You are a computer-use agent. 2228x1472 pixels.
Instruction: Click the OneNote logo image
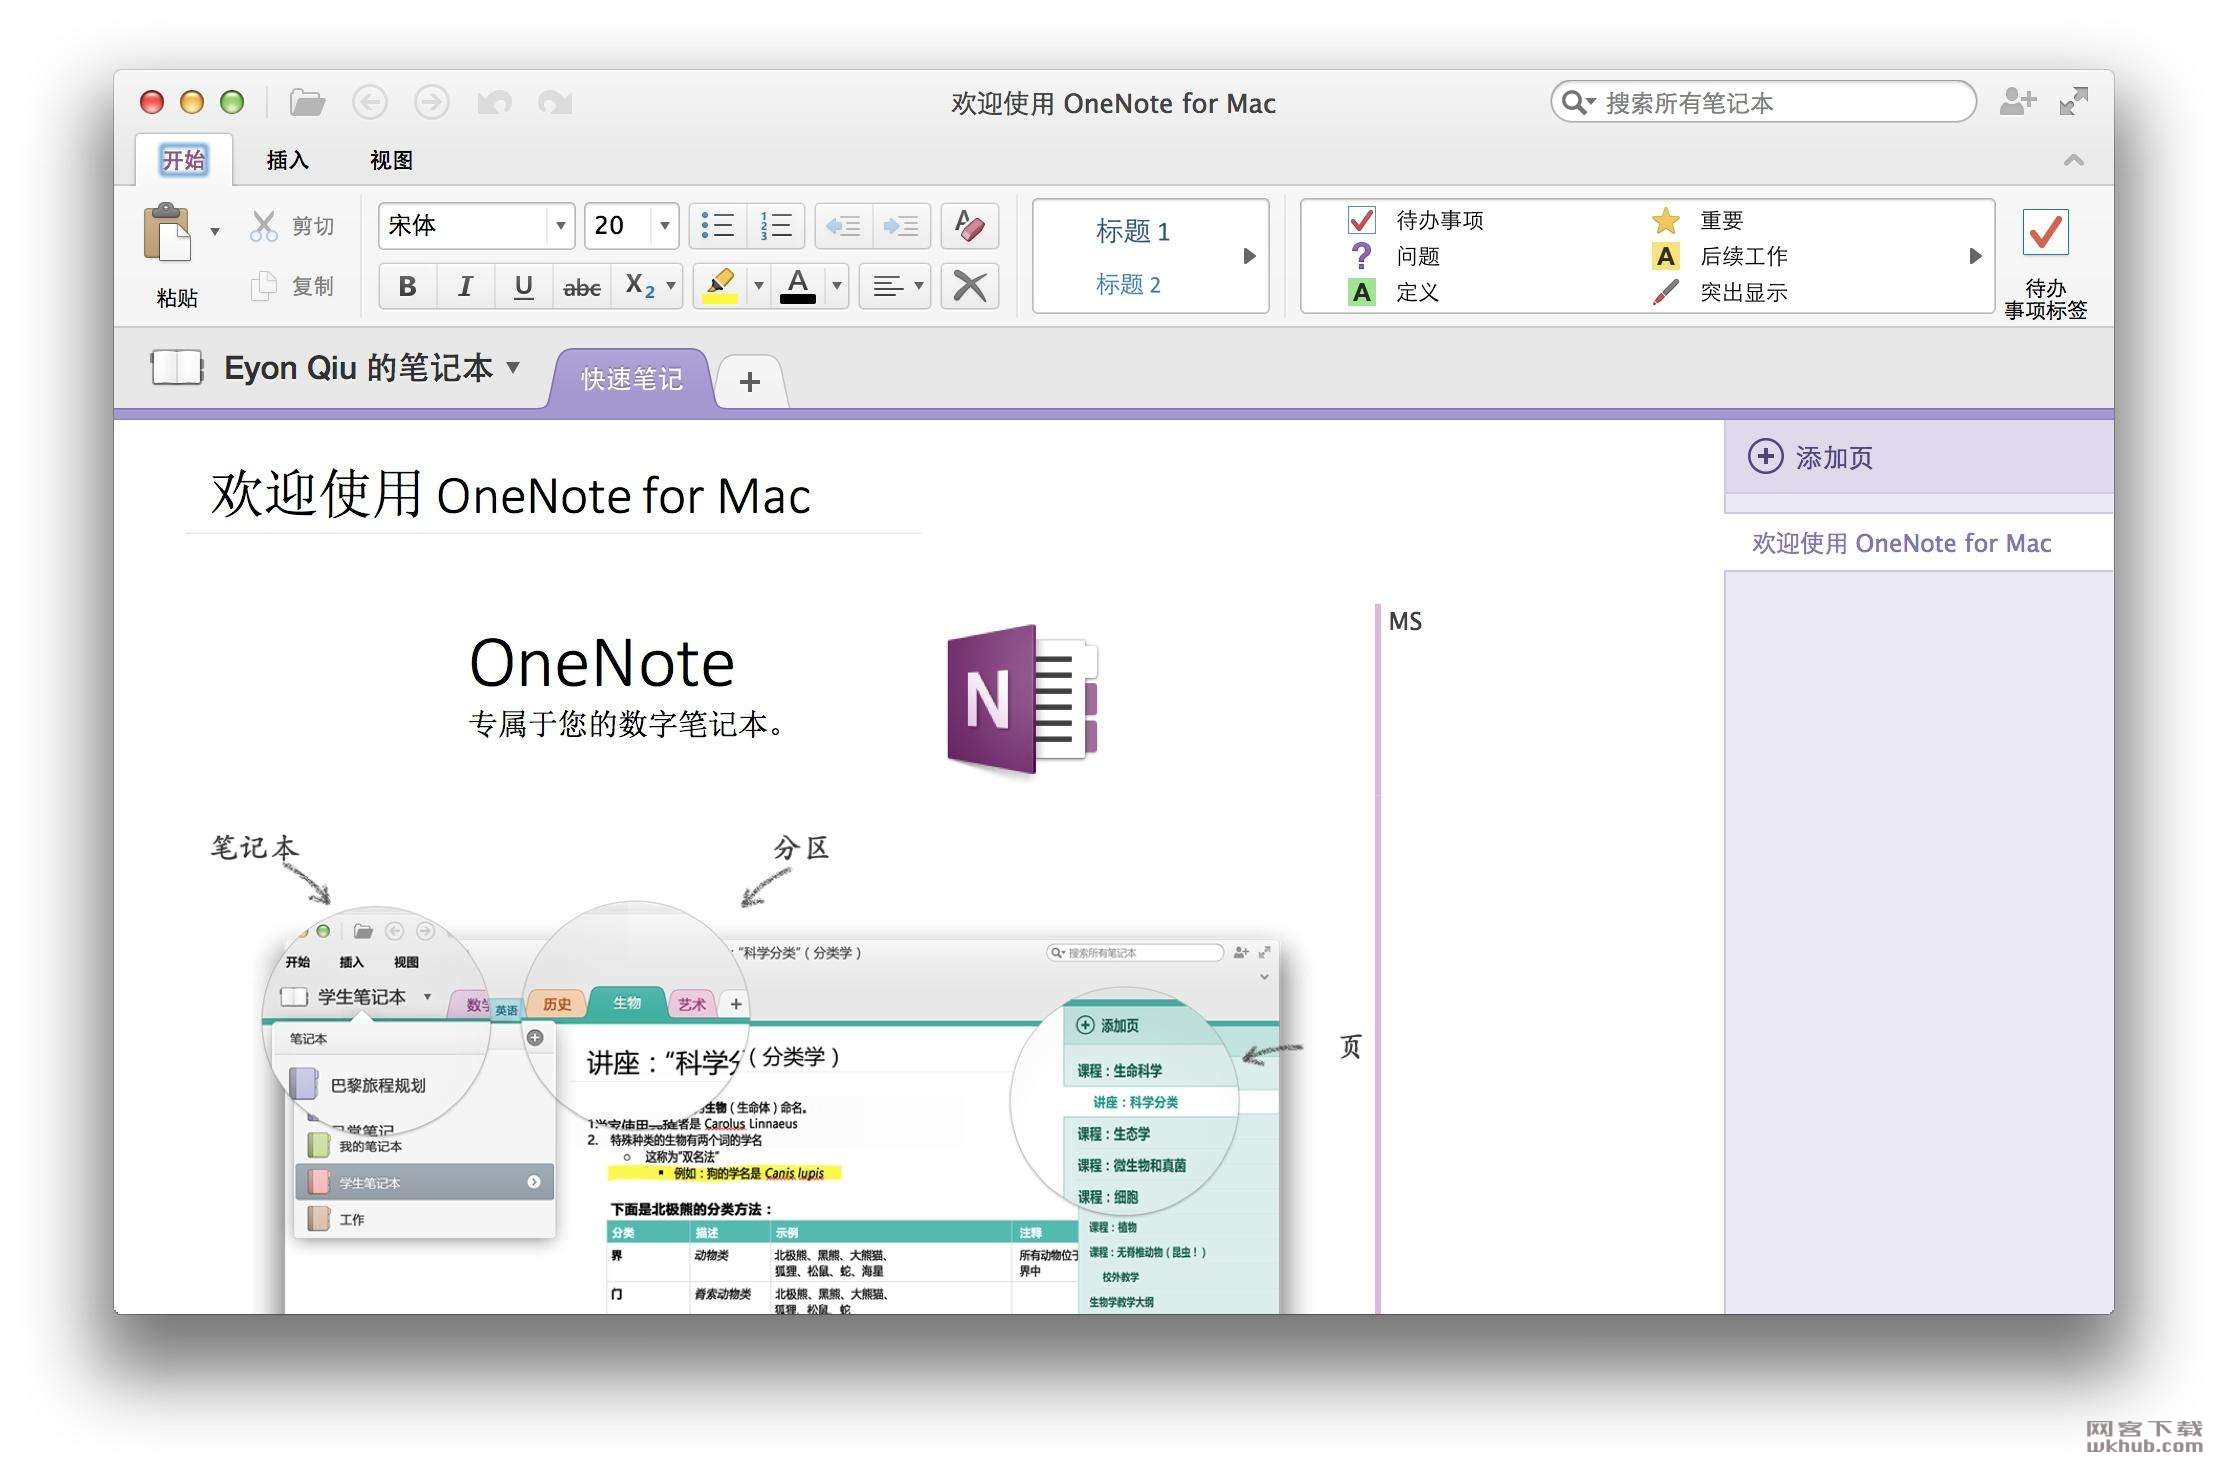click(1022, 700)
